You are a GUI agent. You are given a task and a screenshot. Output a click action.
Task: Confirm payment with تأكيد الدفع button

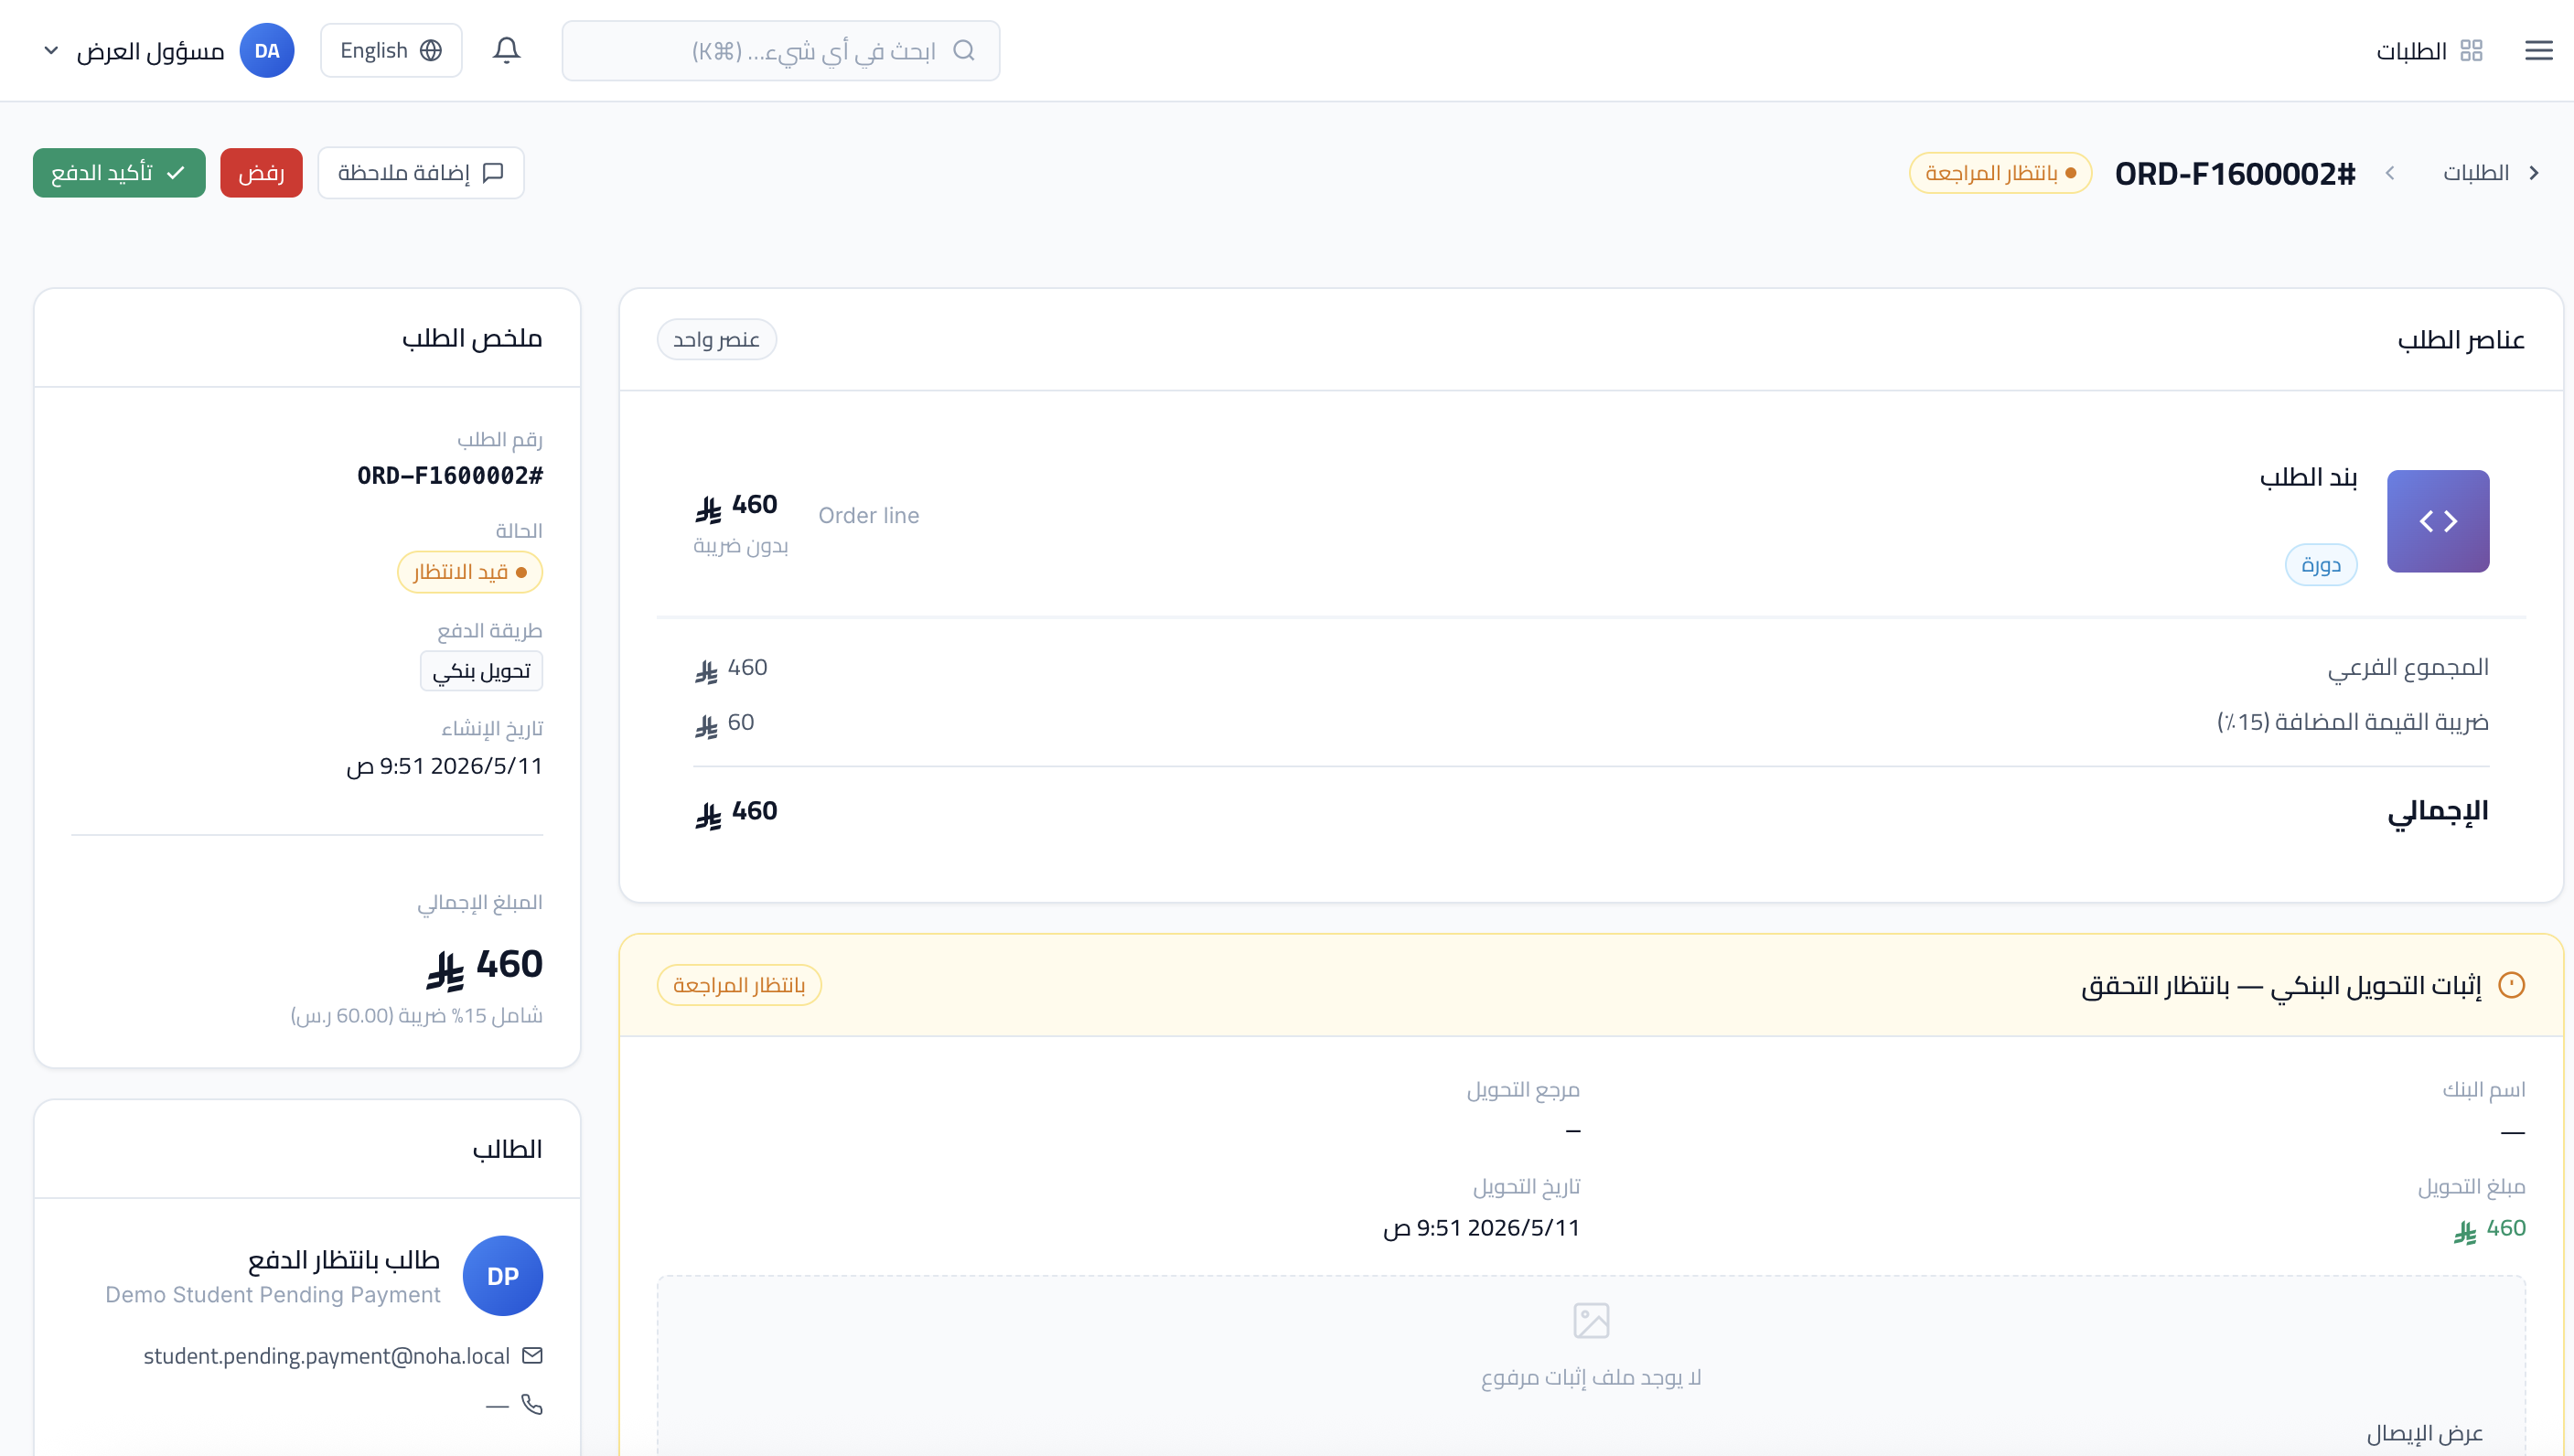pyautogui.click(x=119, y=173)
